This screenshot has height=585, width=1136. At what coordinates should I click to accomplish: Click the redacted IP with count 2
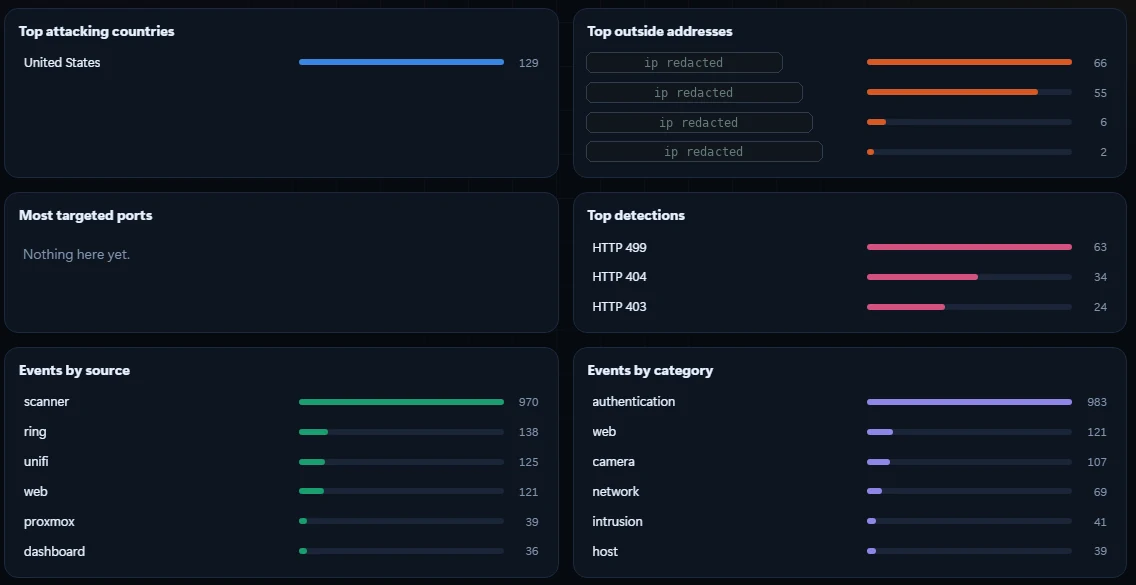pos(704,152)
